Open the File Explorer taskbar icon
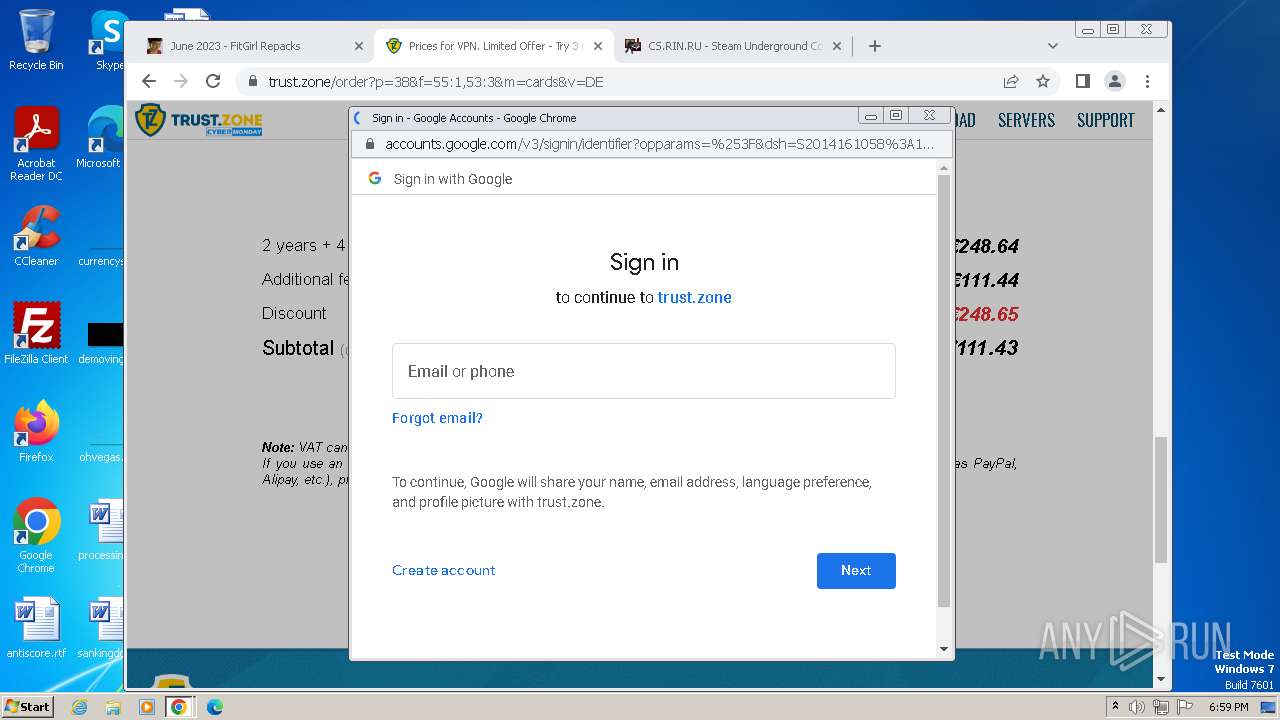The image size is (1280, 720). click(x=113, y=707)
